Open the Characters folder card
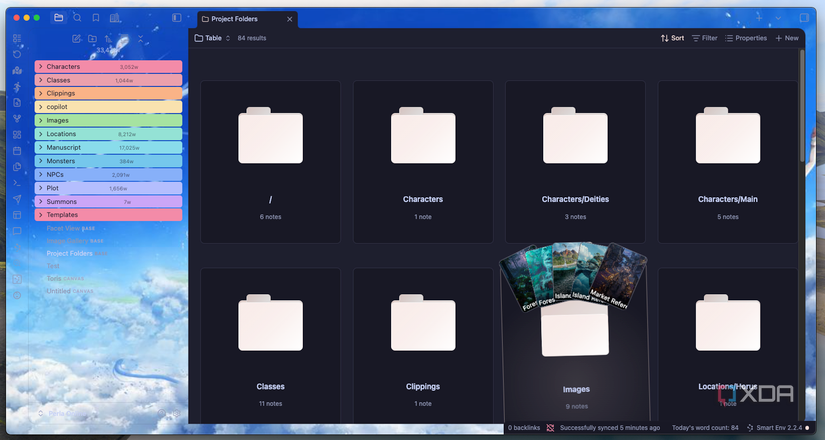 (423, 162)
